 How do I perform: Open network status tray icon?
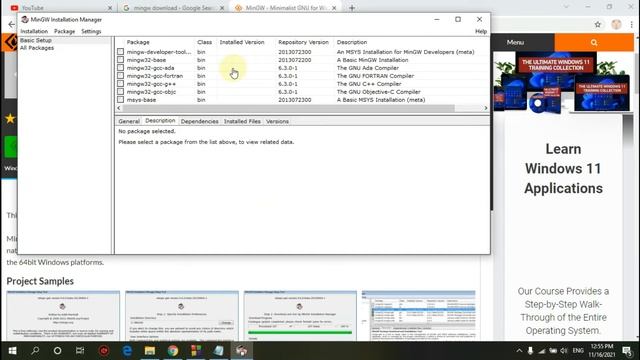542,351
